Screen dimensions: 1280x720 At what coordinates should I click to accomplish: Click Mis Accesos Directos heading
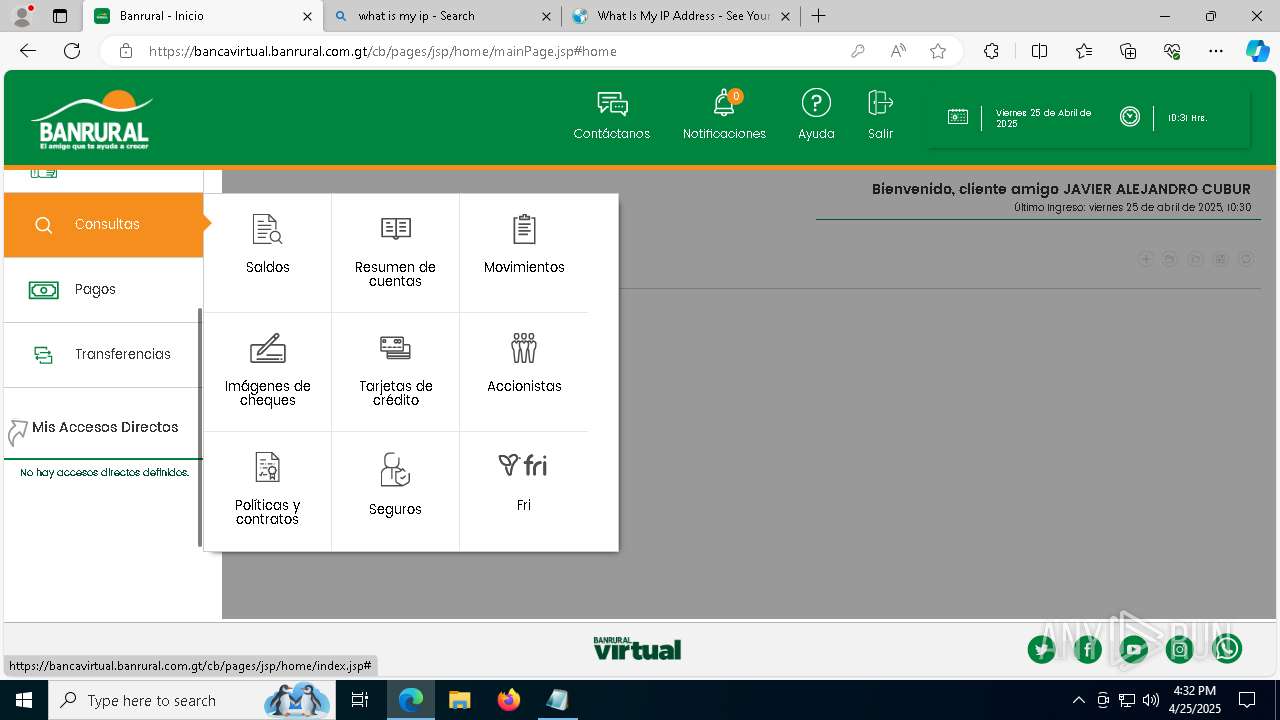coord(105,427)
